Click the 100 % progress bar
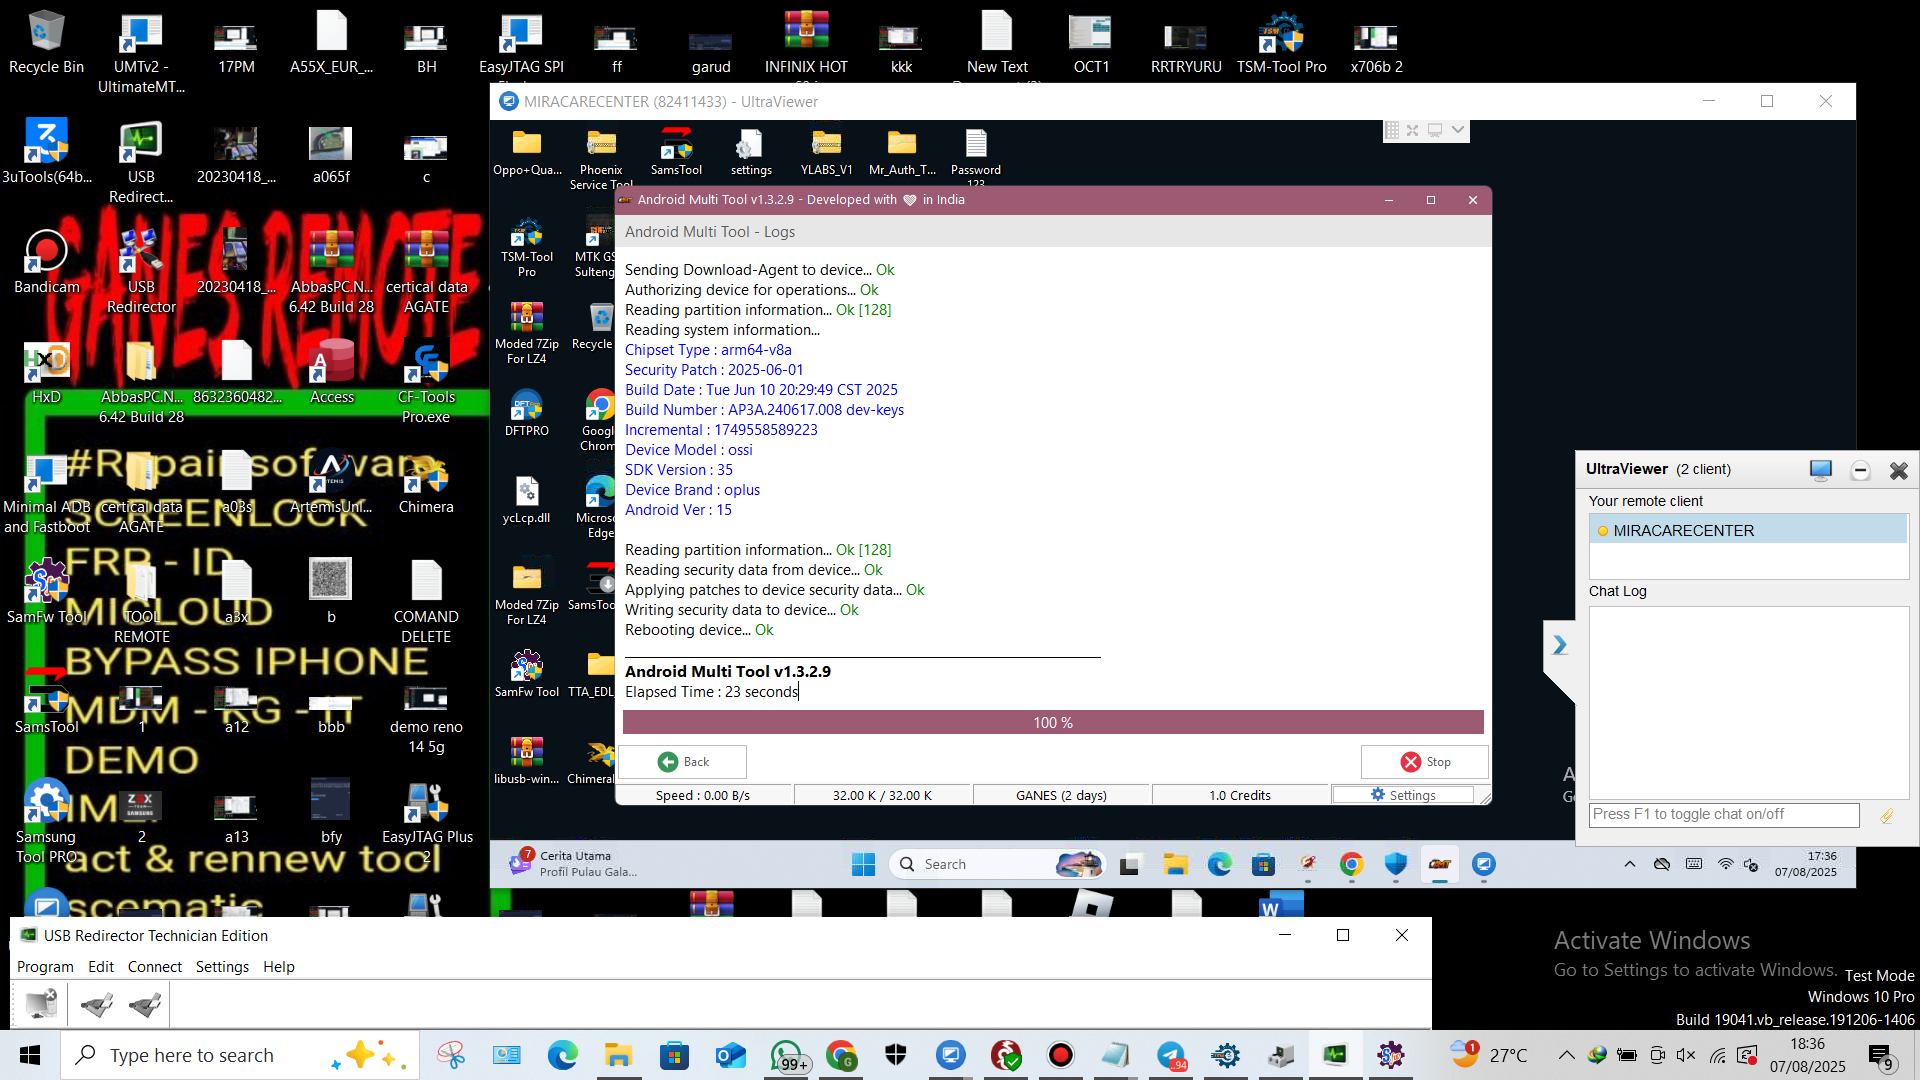The width and height of the screenshot is (1920, 1080). tap(1053, 722)
